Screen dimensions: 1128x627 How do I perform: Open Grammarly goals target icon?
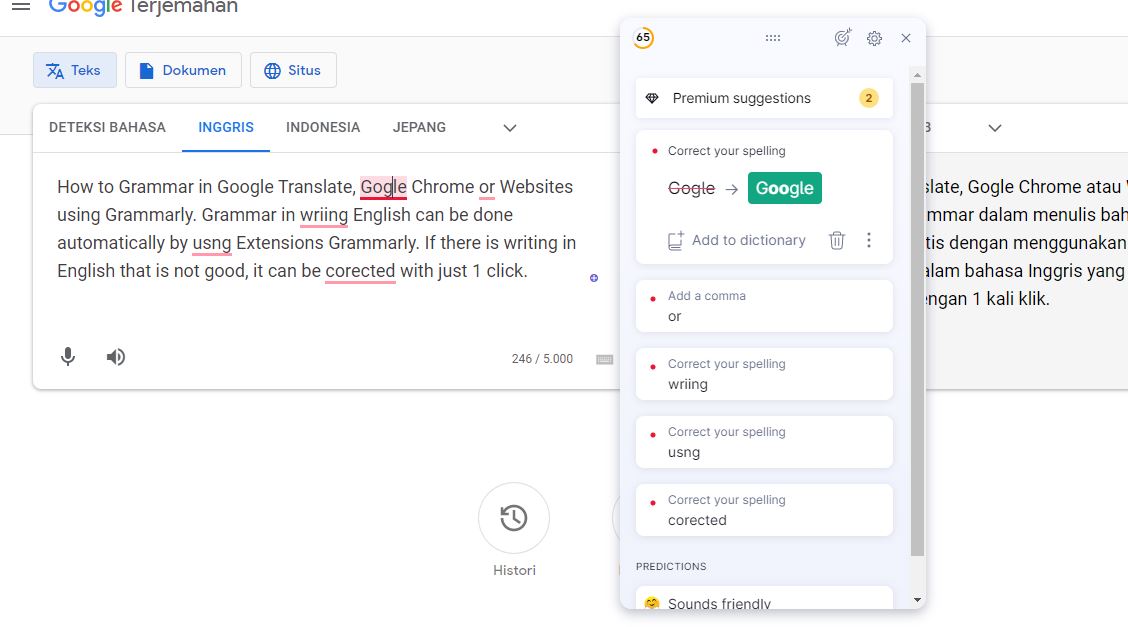(842, 37)
